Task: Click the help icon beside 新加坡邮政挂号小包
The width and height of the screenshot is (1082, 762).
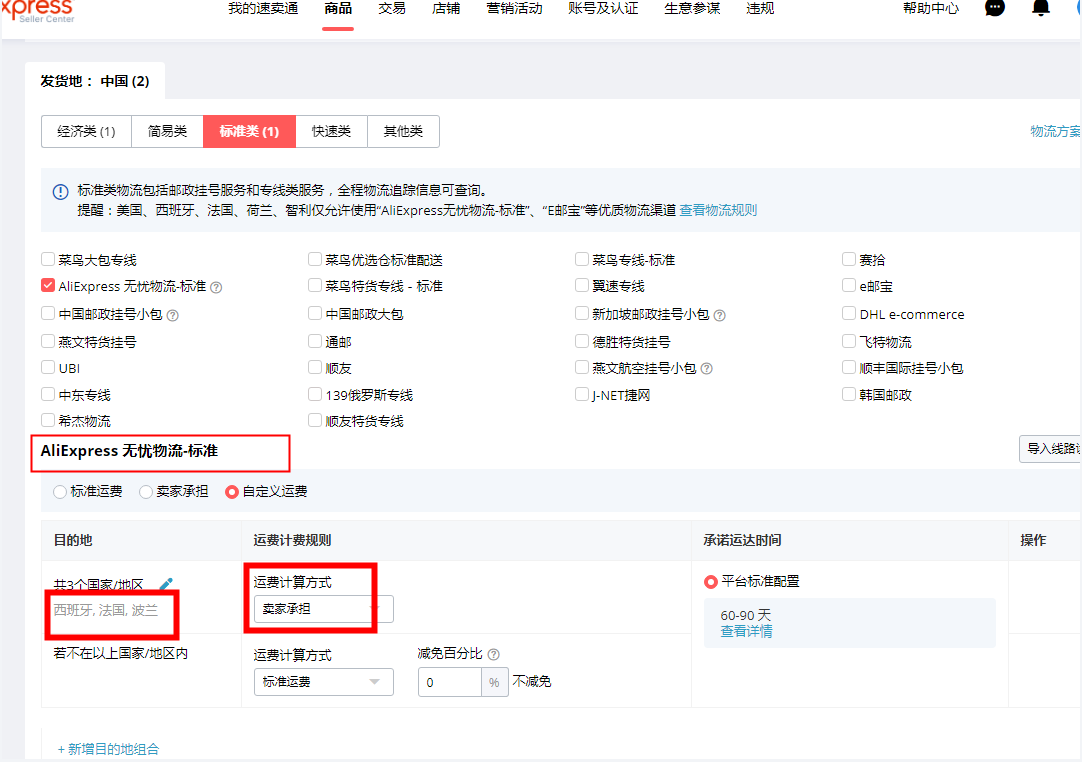Action: [x=719, y=315]
